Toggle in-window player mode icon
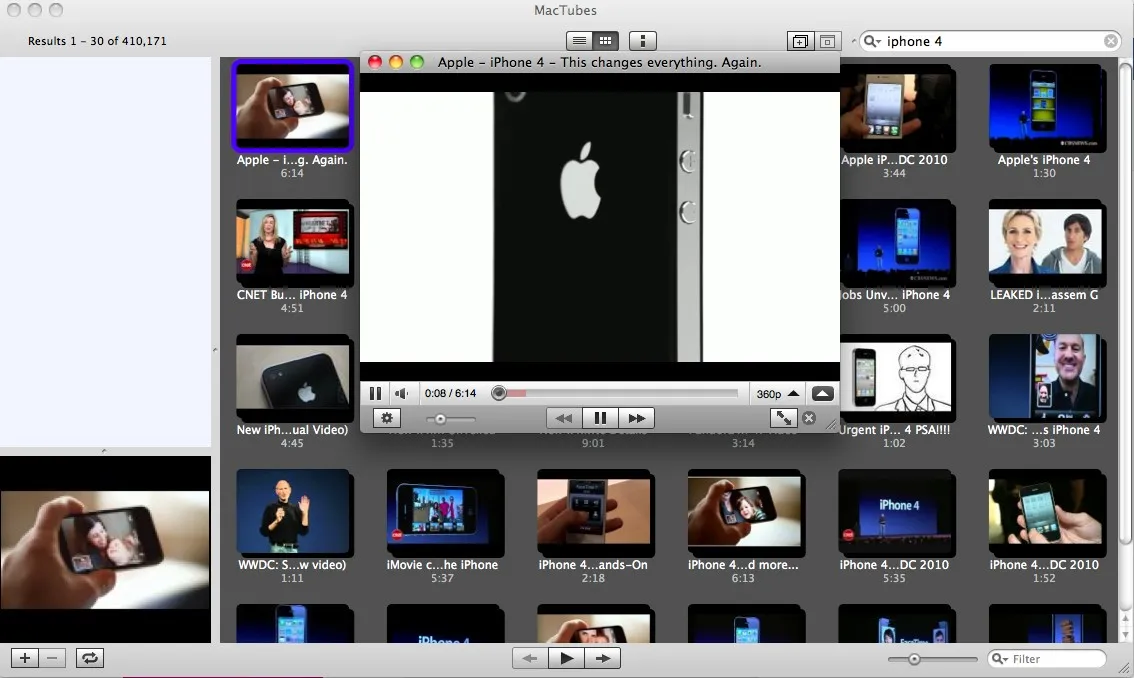Viewport: 1134px width, 678px height. pyautogui.click(x=827, y=41)
